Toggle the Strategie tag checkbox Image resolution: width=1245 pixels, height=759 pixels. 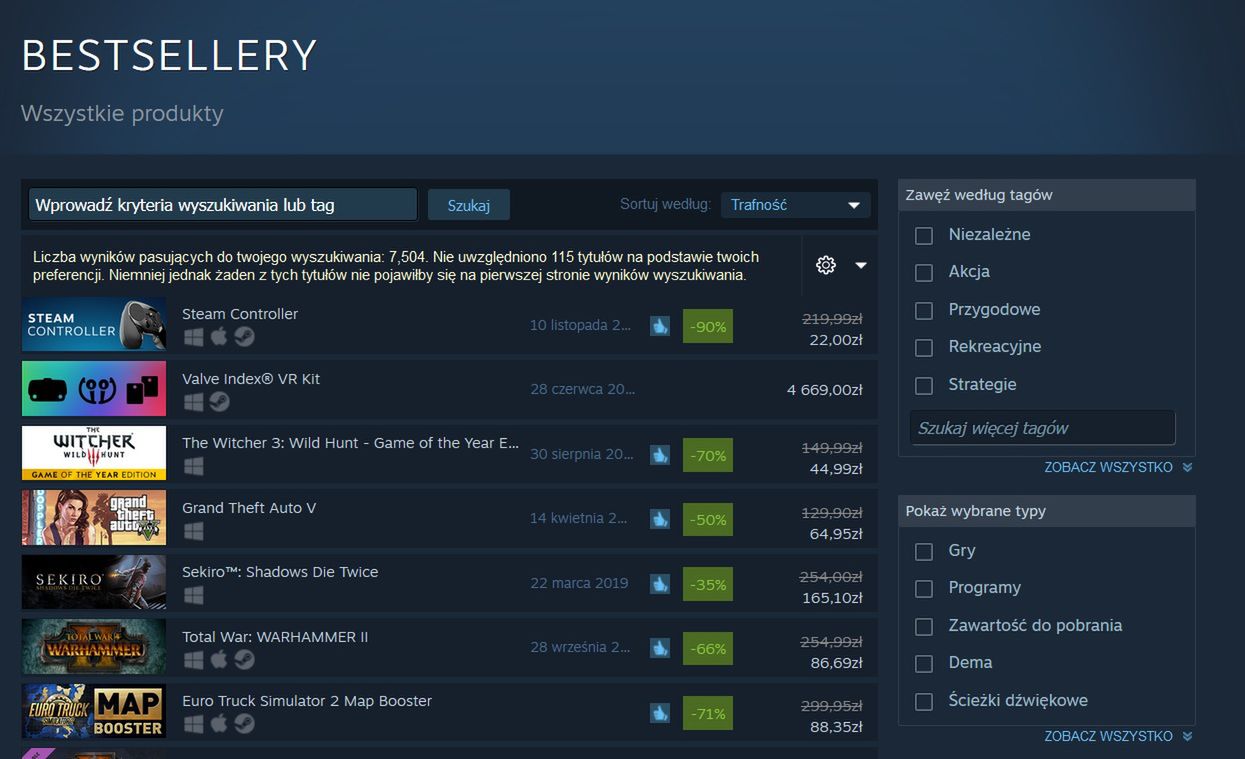(924, 385)
